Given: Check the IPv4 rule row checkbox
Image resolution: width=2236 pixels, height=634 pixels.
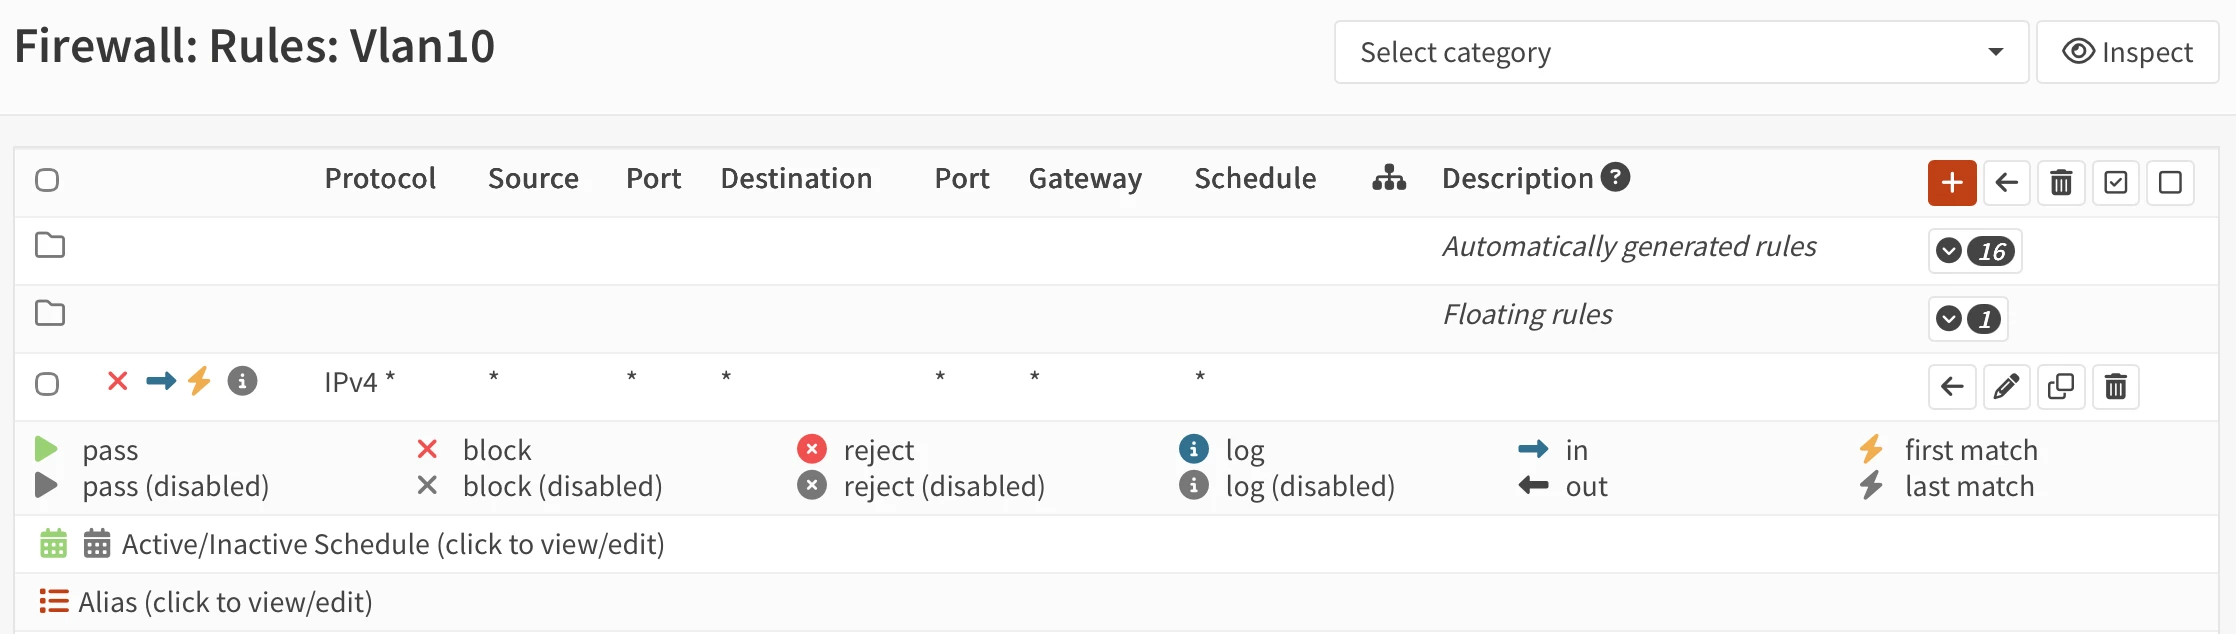Looking at the screenshot, I should pyautogui.click(x=46, y=383).
